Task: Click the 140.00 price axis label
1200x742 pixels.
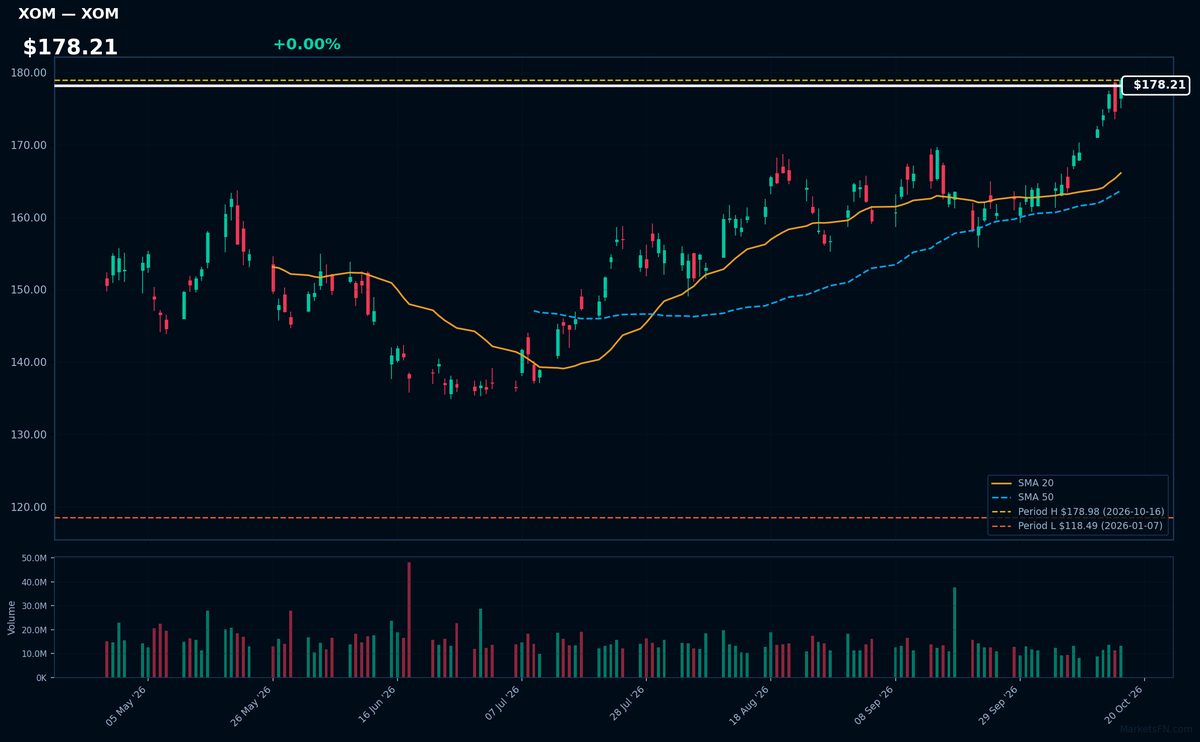Action: (x=28, y=362)
